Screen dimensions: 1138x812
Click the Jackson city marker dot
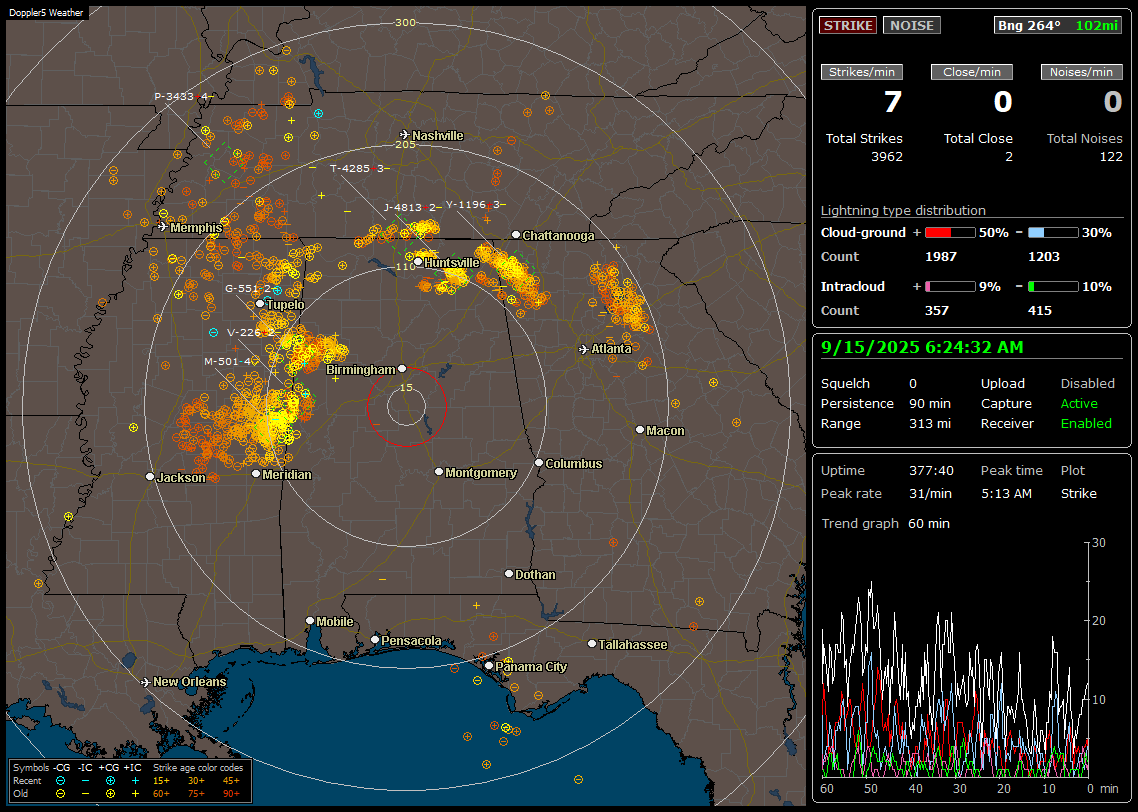click(150, 477)
